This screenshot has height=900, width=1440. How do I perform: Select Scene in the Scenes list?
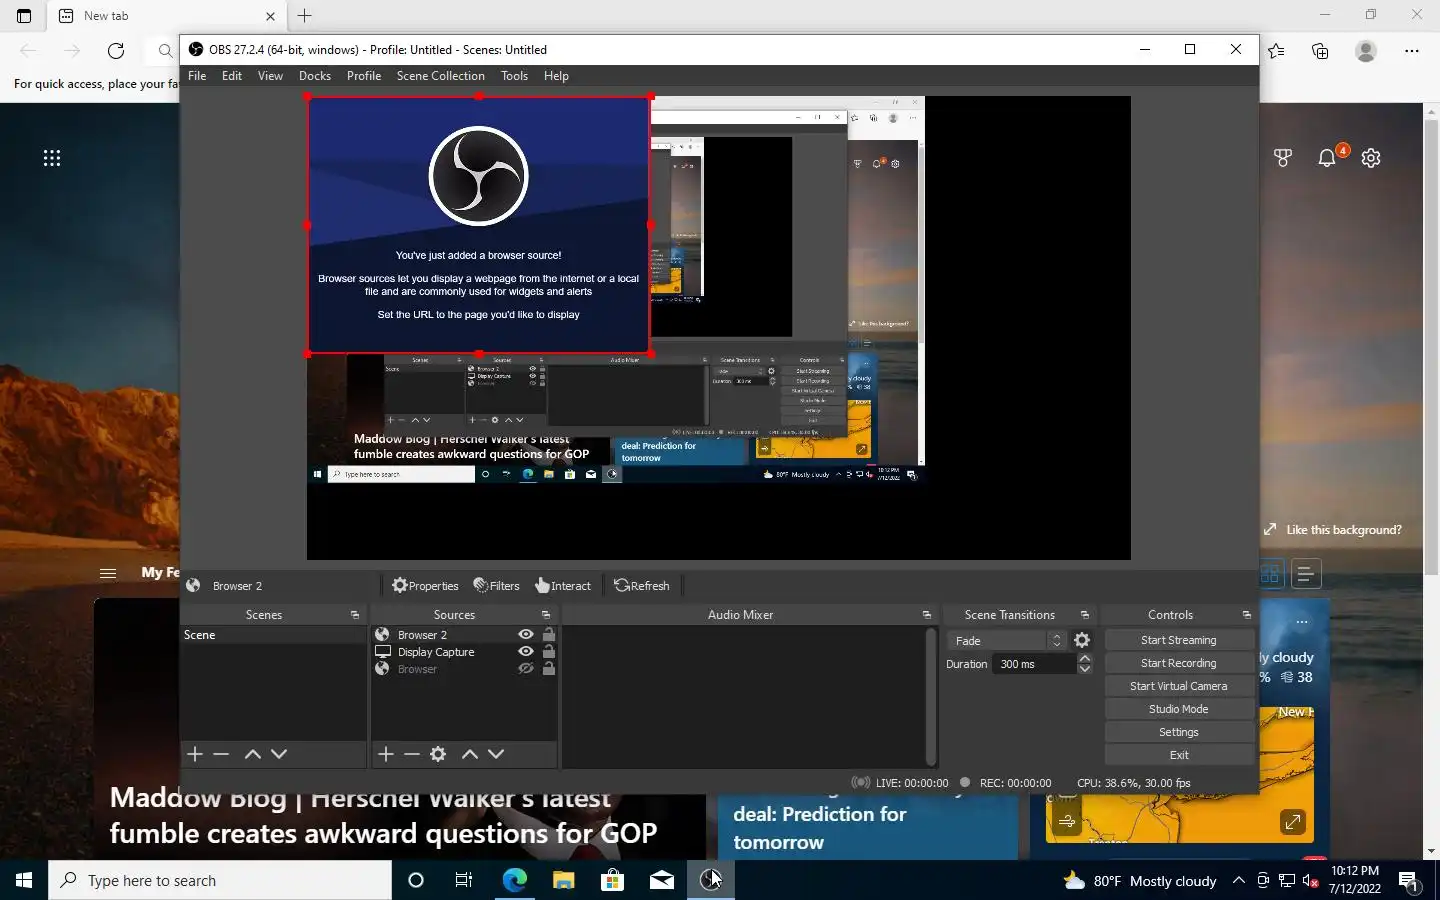[x=273, y=635]
